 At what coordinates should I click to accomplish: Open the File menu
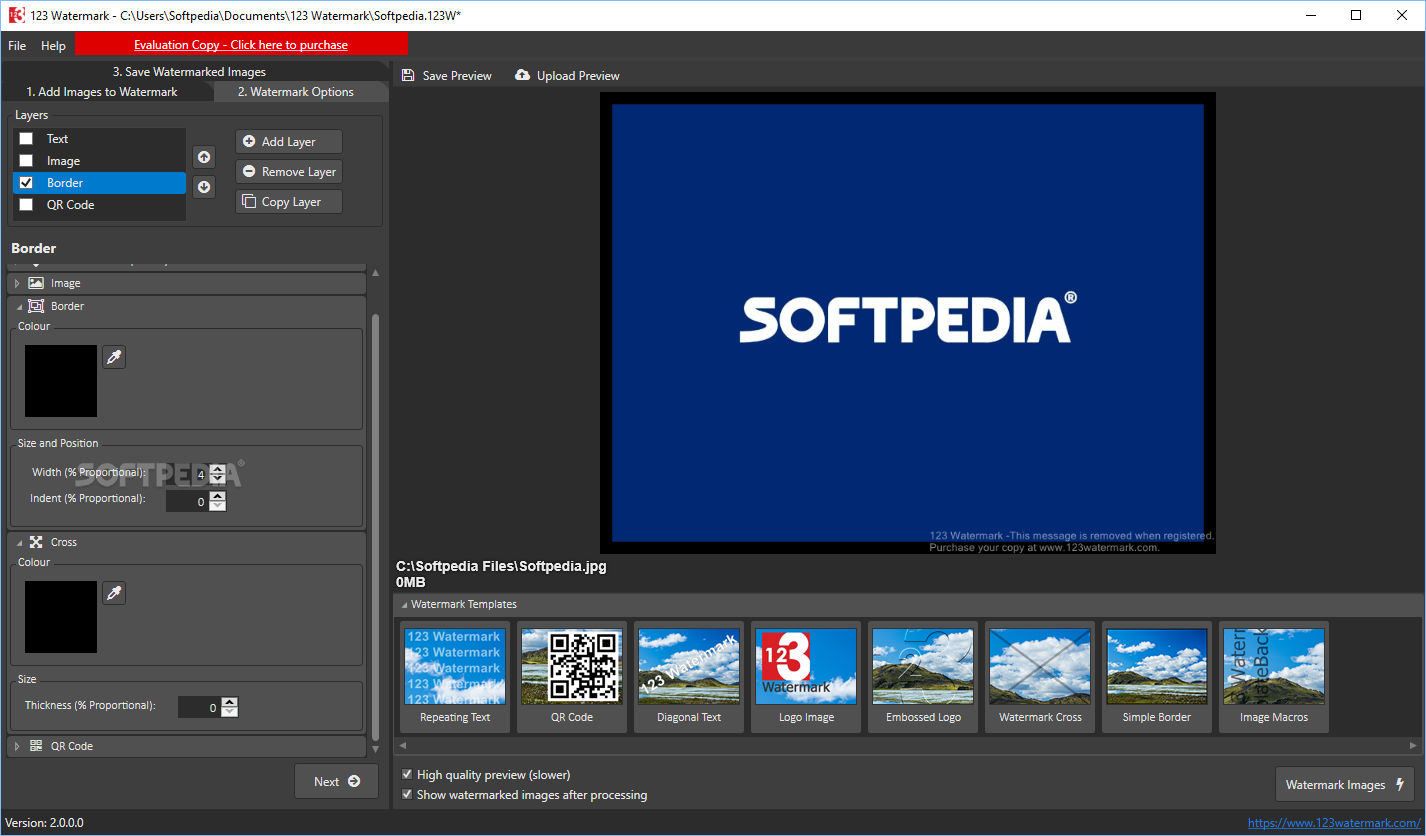(17, 46)
